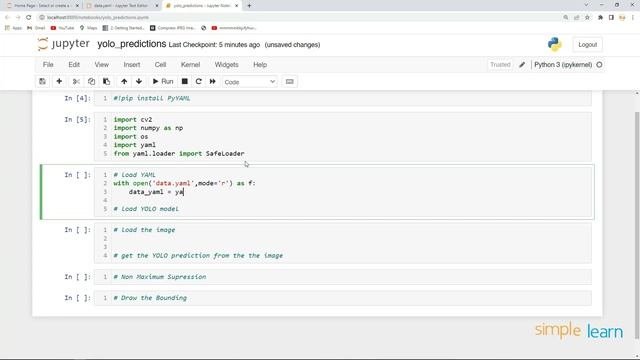Viewport: 640px width, 360px height.
Task: Open the Edit menu
Action: (74, 64)
